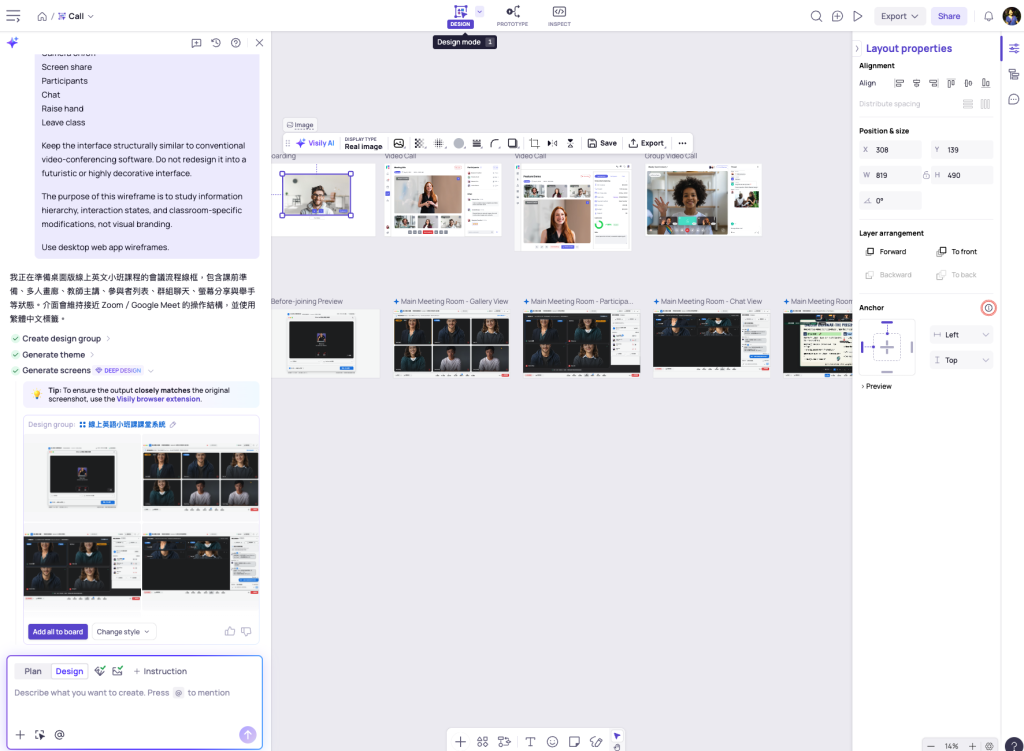Open the Anchor info icon

pyautogui.click(x=989, y=308)
